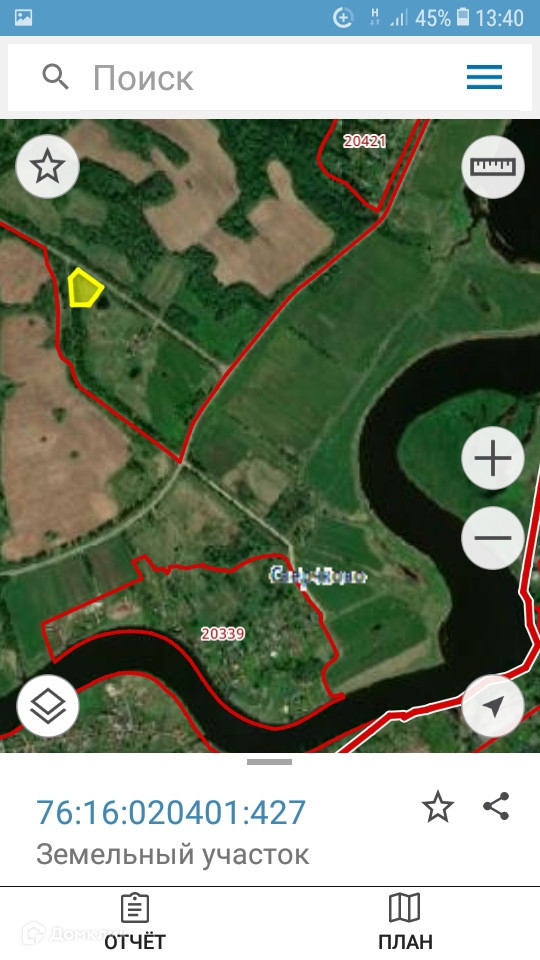The image size is (540, 960).
Task: Zoom in with the plus button
Action: [493, 458]
